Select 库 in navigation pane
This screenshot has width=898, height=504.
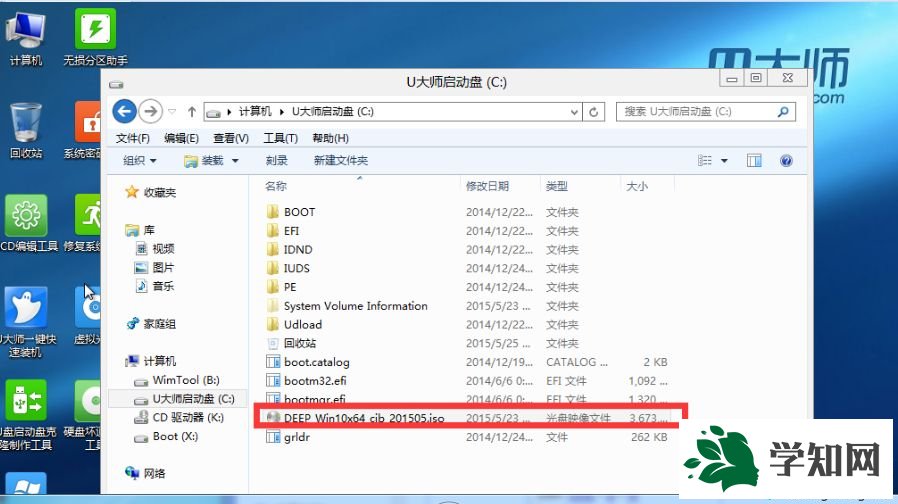tap(140, 230)
